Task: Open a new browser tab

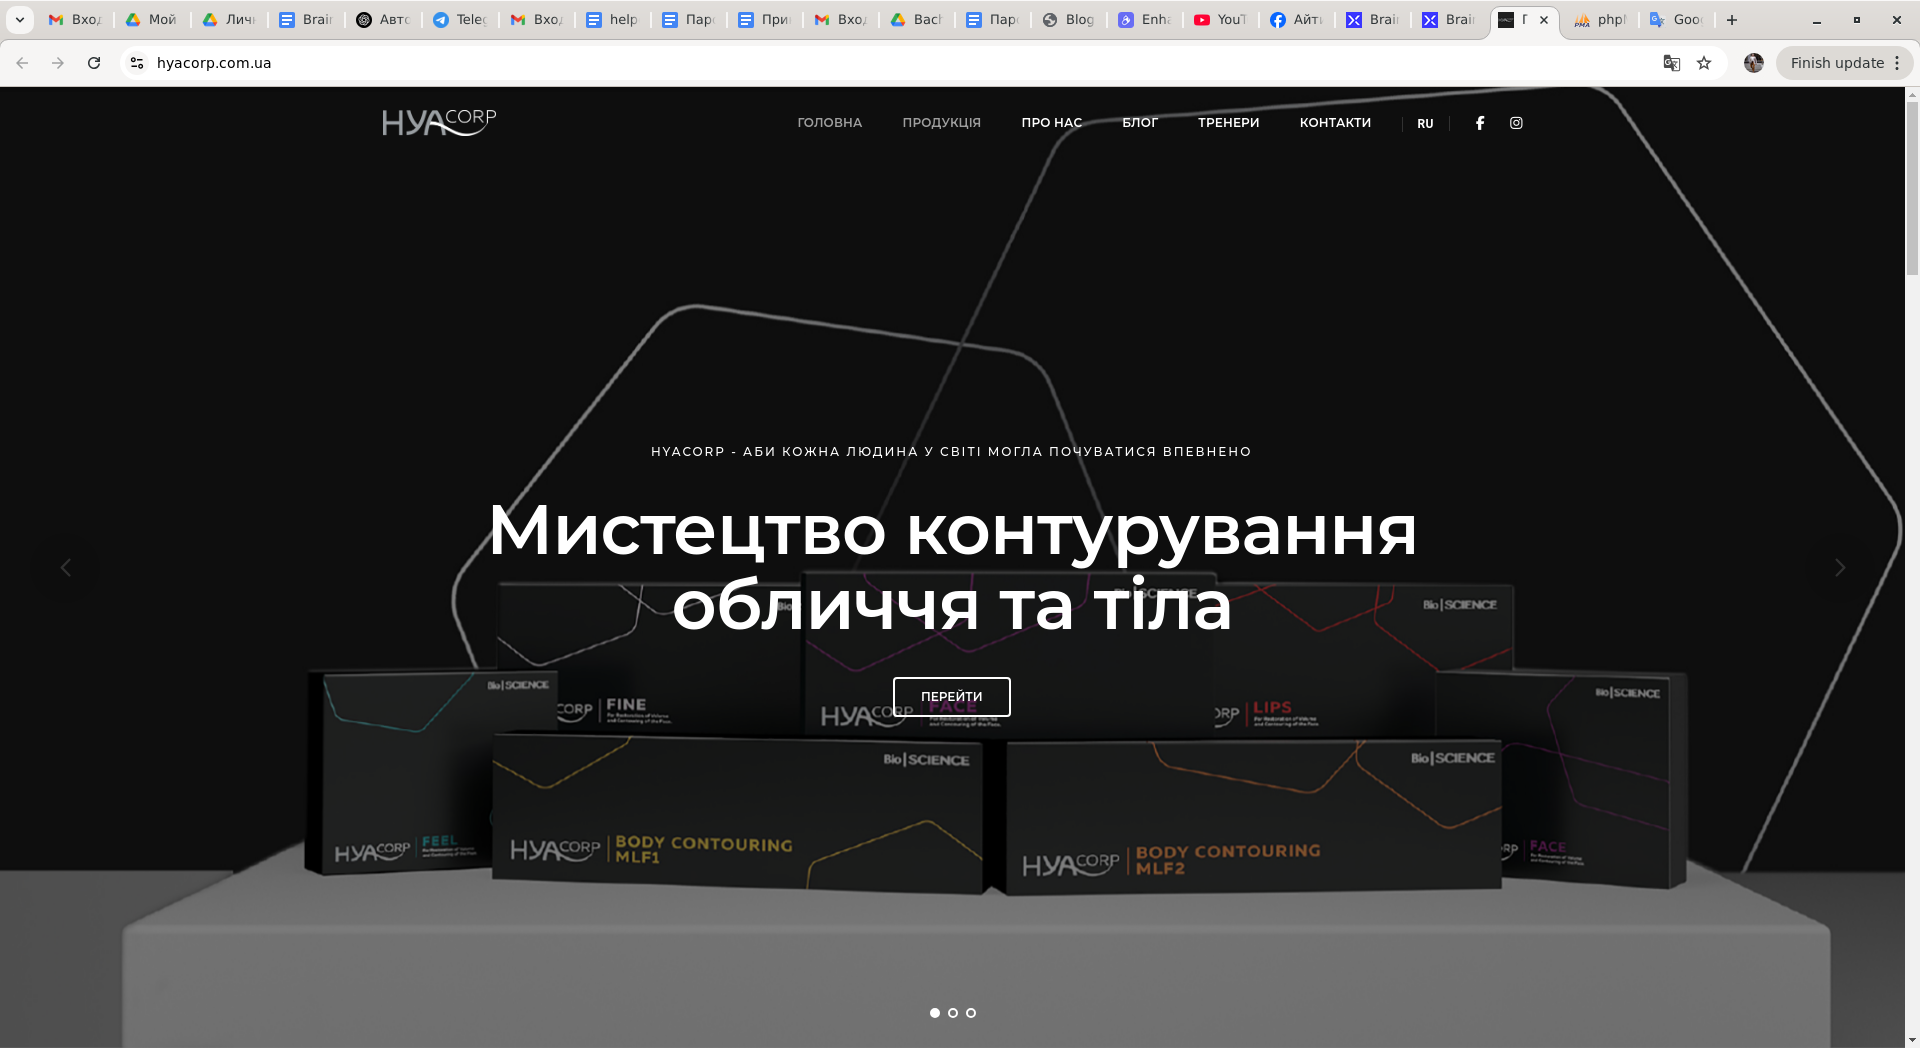Action: (x=1732, y=20)
